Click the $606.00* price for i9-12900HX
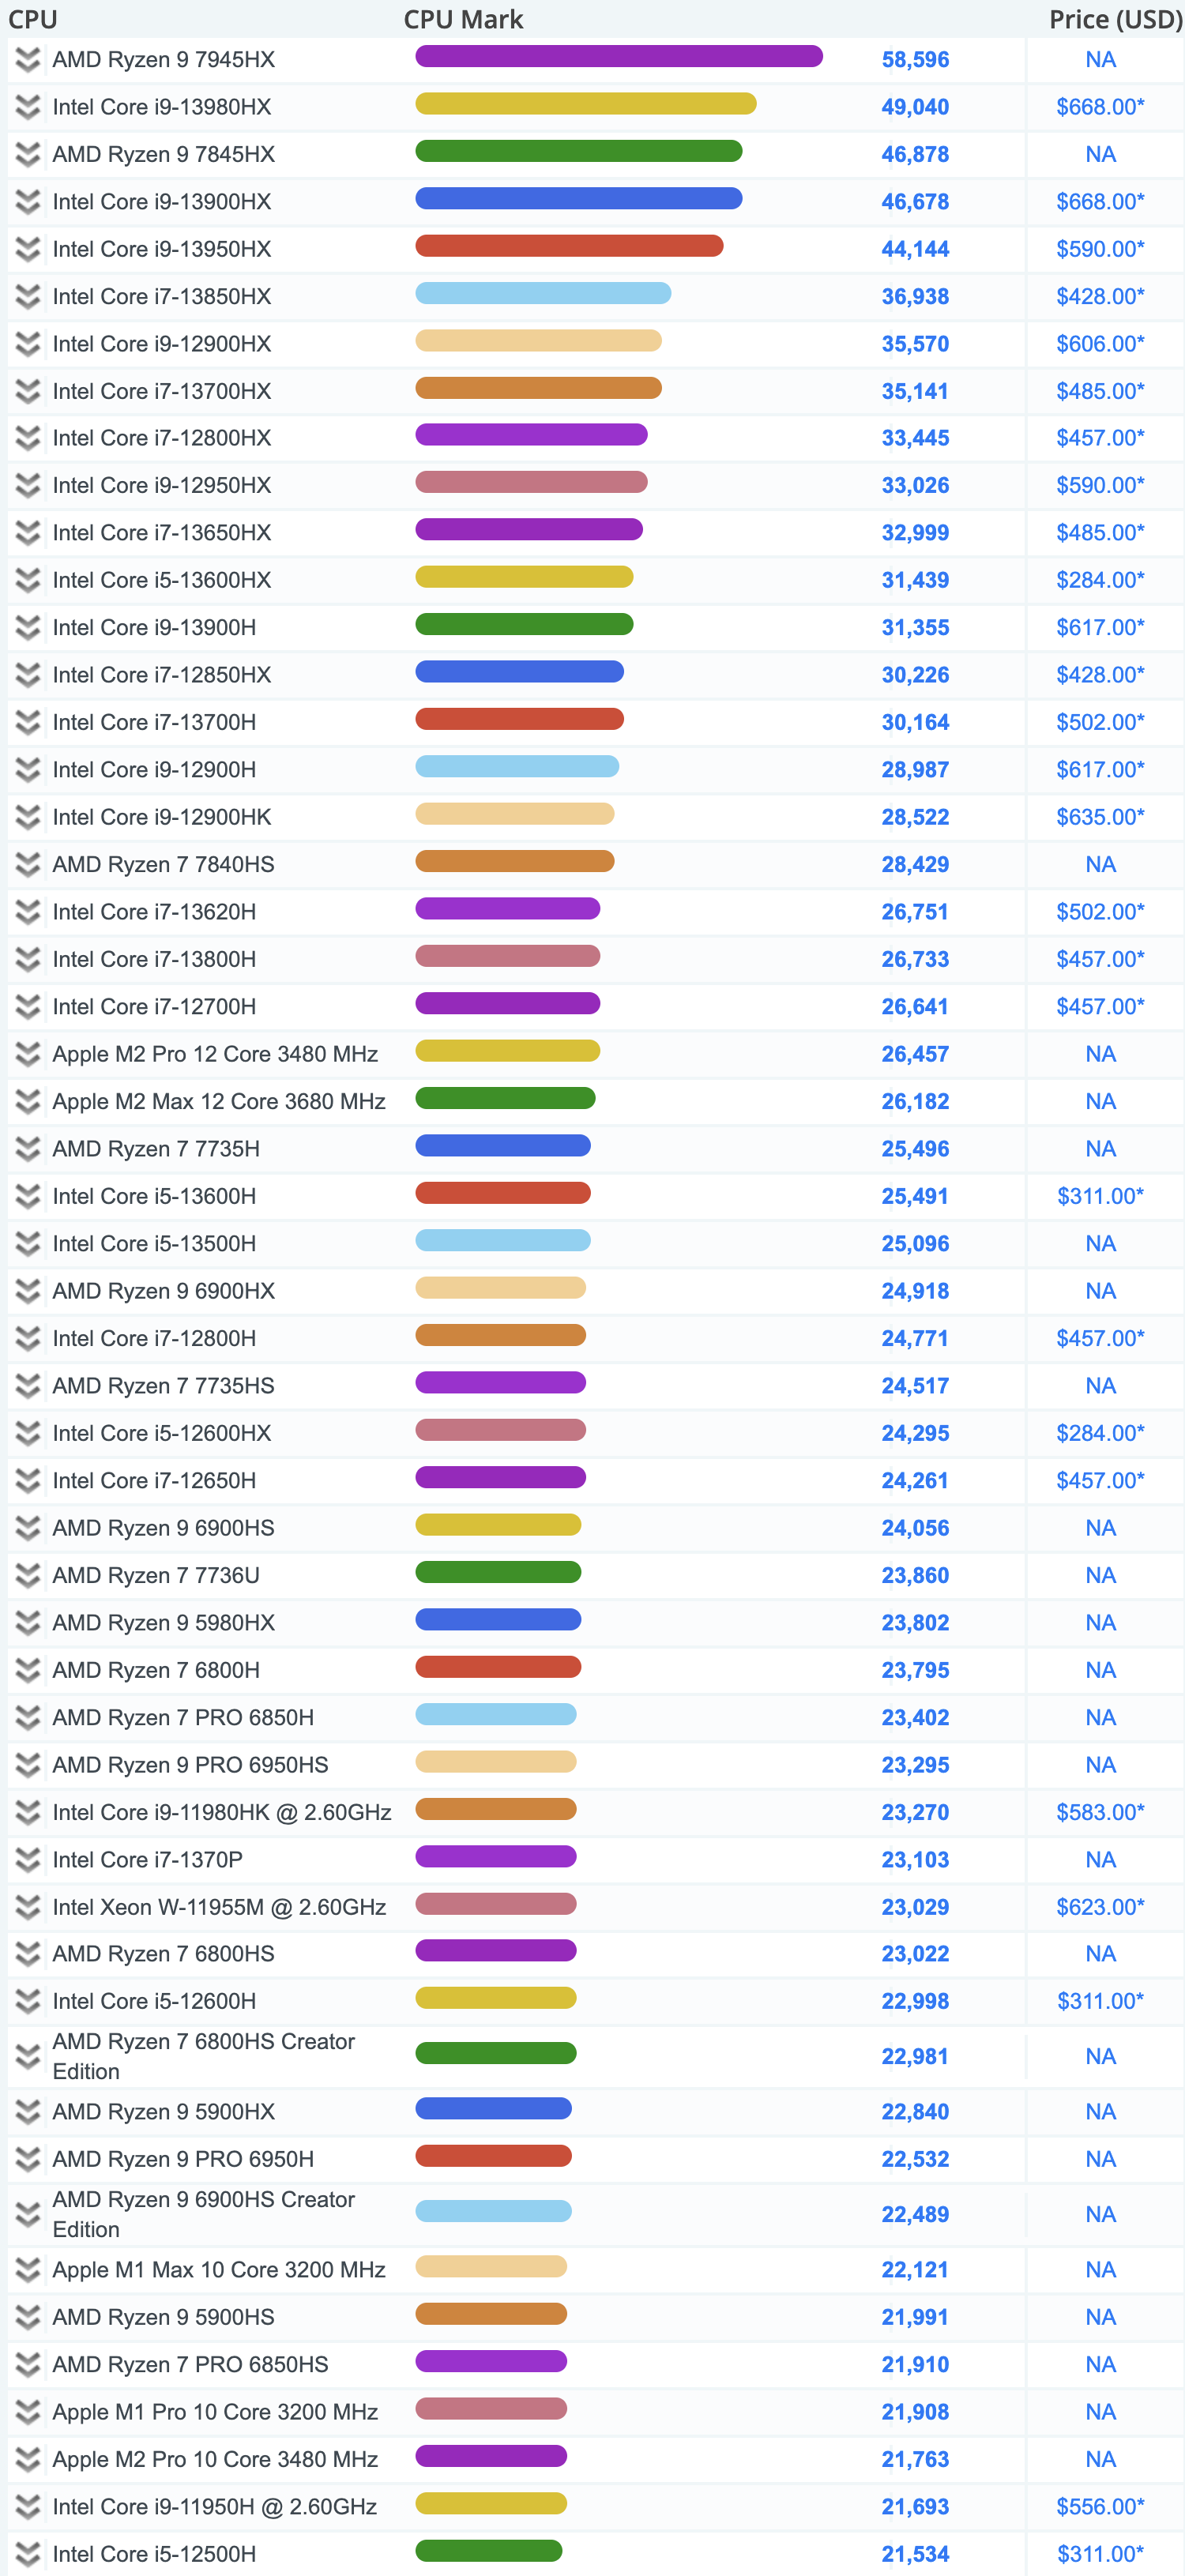1185x2576 pixels. (x=1100, y=344)
